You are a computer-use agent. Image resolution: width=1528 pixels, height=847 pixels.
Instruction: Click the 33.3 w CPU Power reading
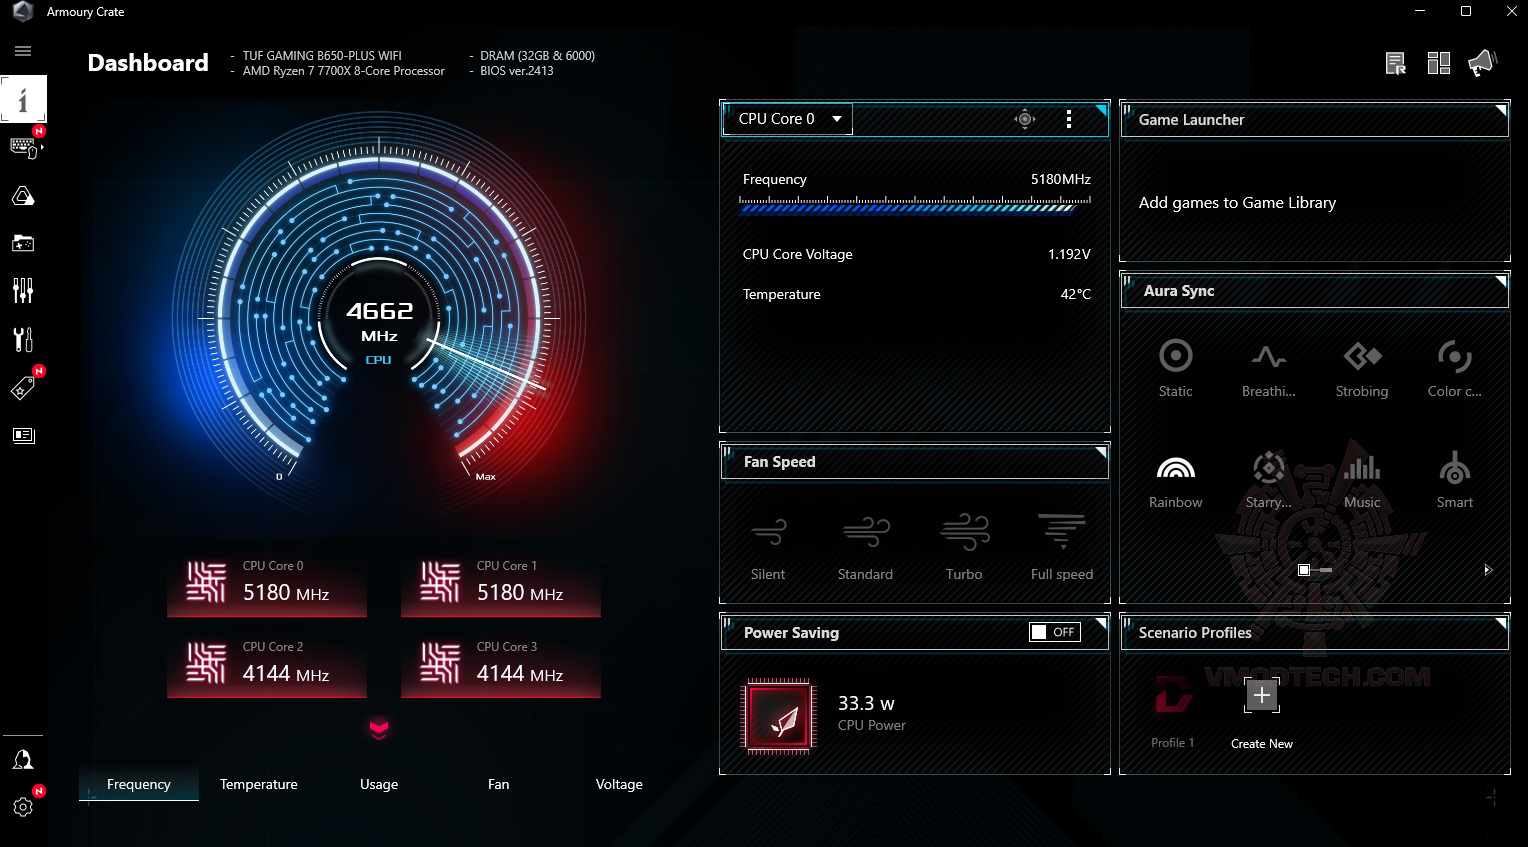866,703
